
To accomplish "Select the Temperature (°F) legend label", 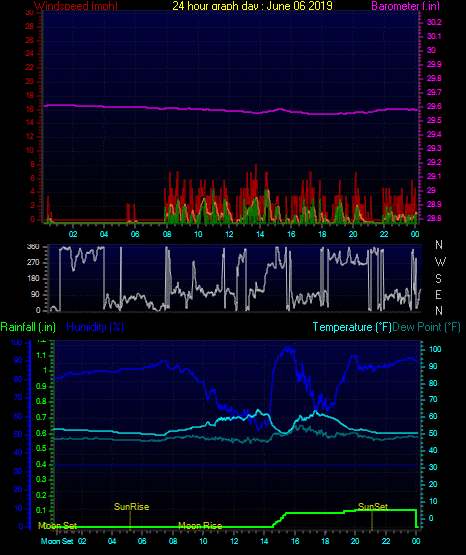I will (x=352, y=327).
